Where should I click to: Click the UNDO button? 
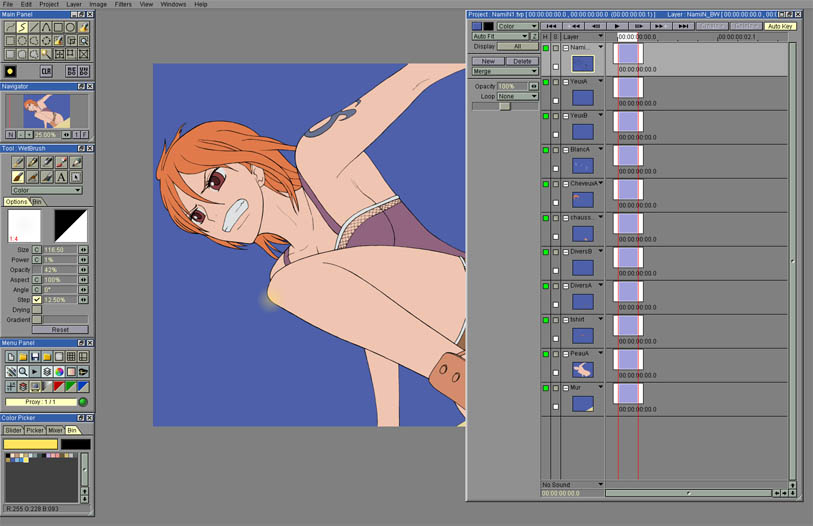tap(83, 71)
